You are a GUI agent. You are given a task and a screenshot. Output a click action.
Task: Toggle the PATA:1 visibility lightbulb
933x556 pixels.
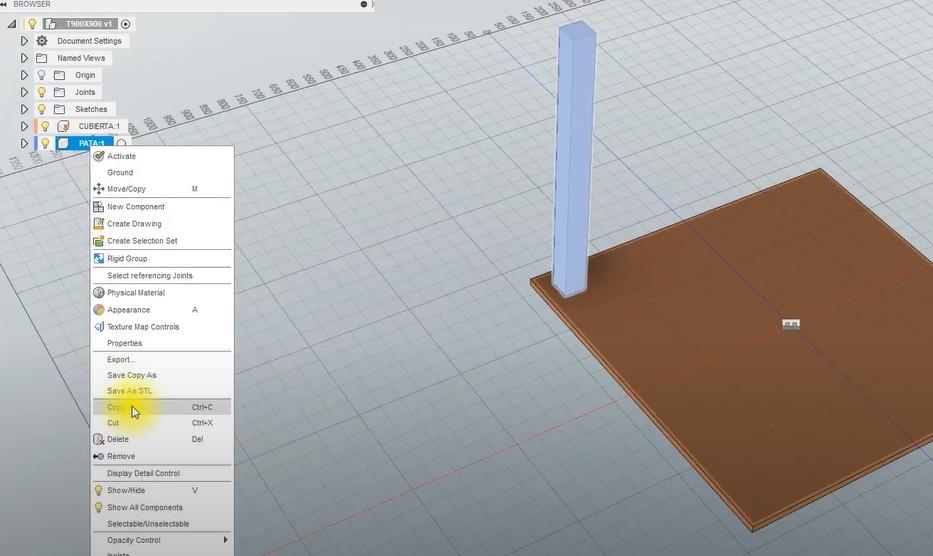click(45, 143)
